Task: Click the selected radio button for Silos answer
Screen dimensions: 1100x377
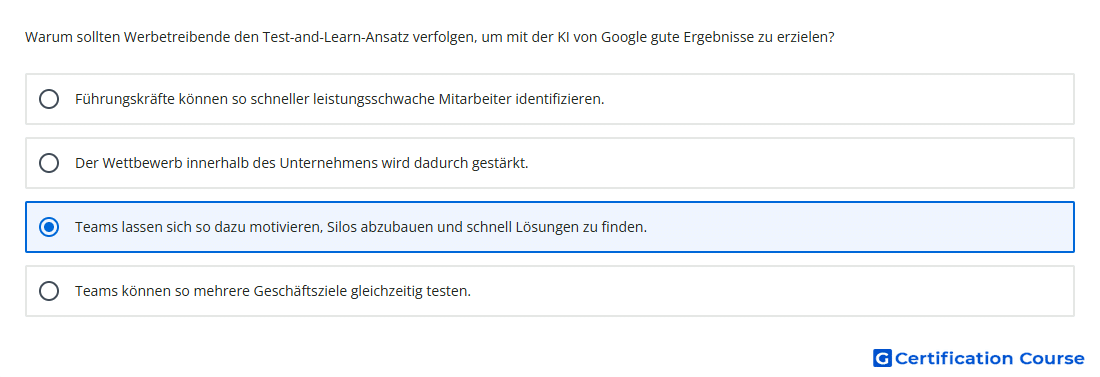Action: coord(49,227)
